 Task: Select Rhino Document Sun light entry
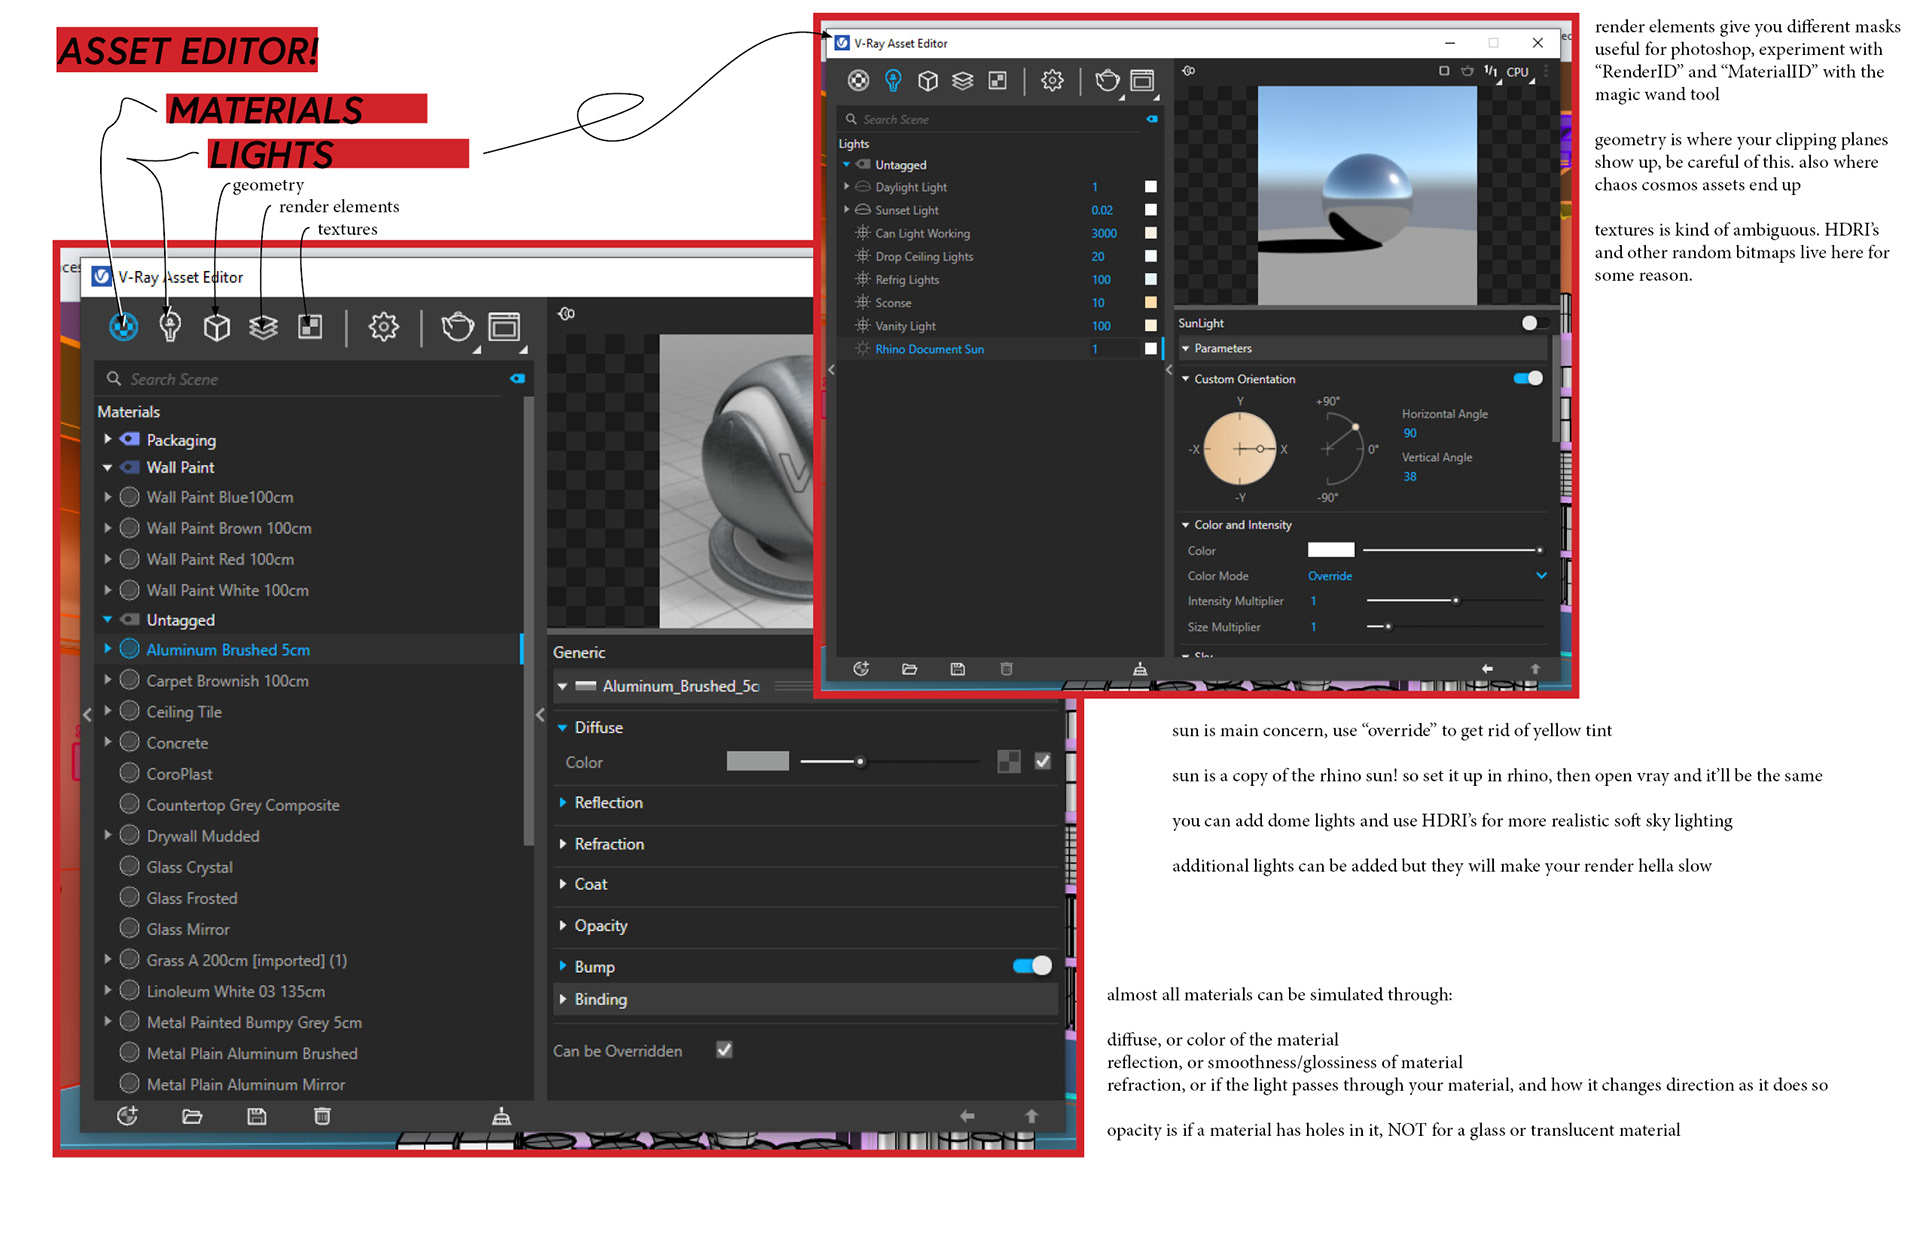pyautogui.click(x=929, y=349)
